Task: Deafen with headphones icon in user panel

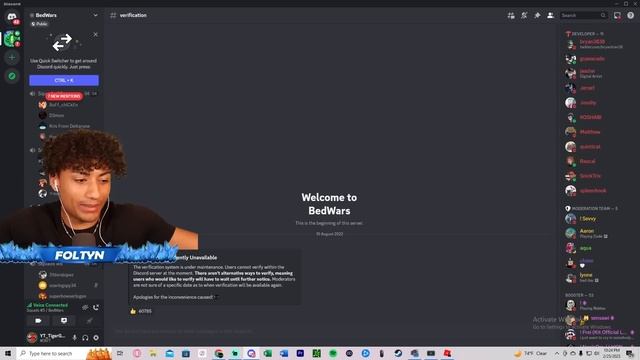Action: coord(85,338)
